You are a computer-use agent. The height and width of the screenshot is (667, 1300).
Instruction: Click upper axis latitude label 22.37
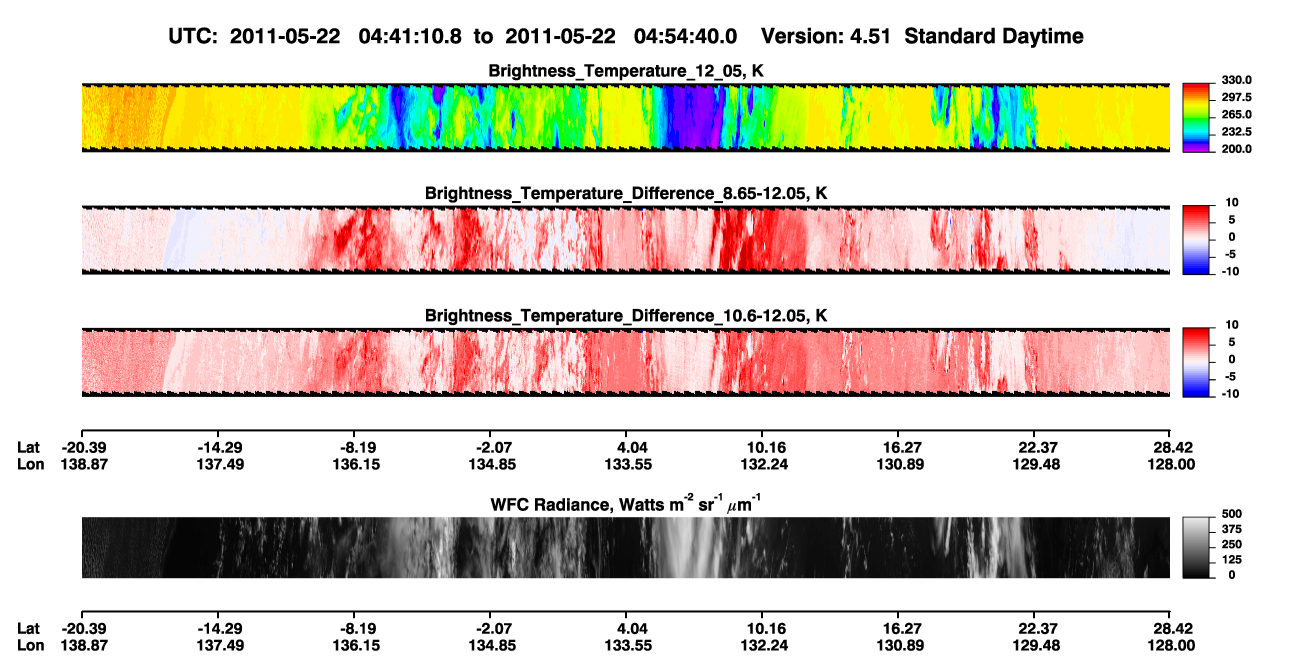[1035, 447]
